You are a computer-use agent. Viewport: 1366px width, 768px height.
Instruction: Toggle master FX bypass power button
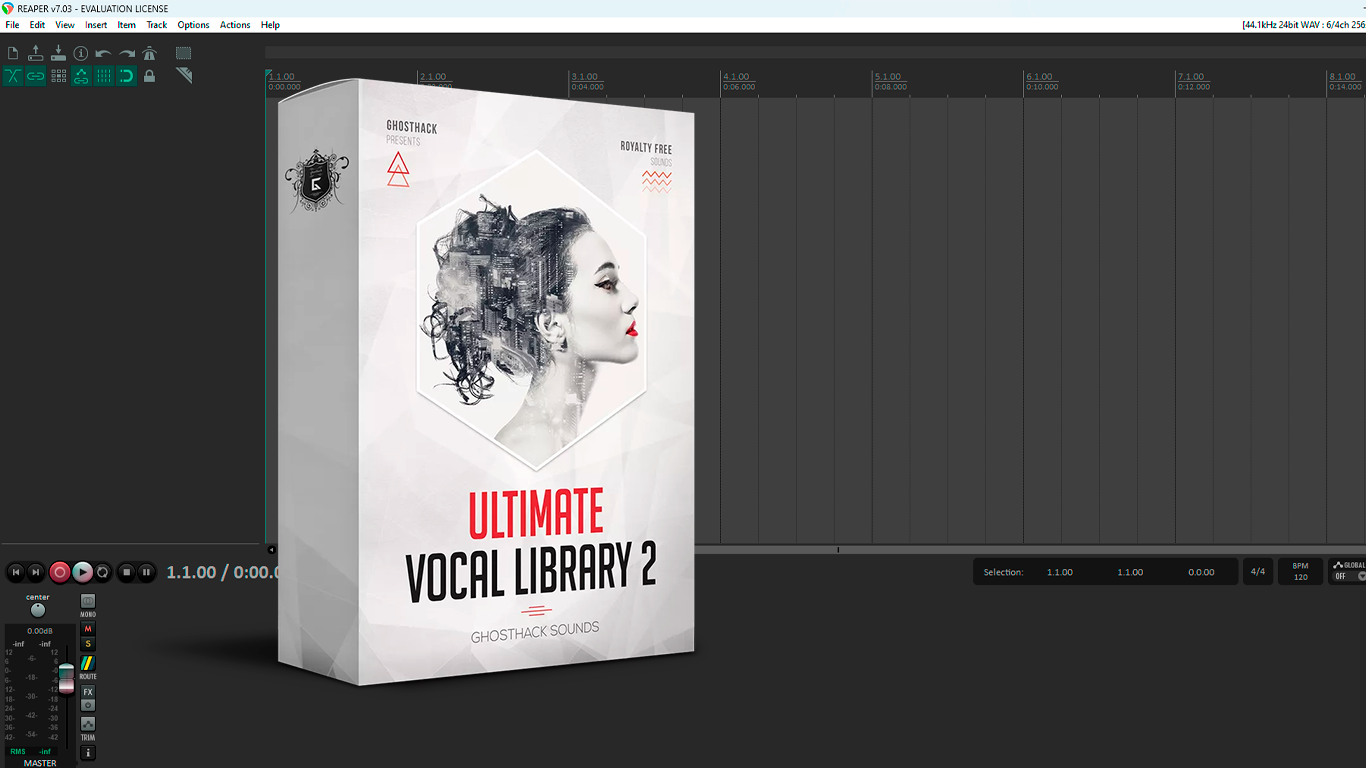pyautogui.click(x=88, y=705)
